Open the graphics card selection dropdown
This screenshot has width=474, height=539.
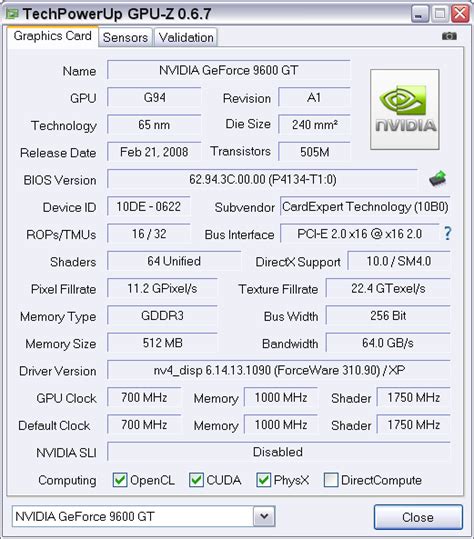pos(264,516)
